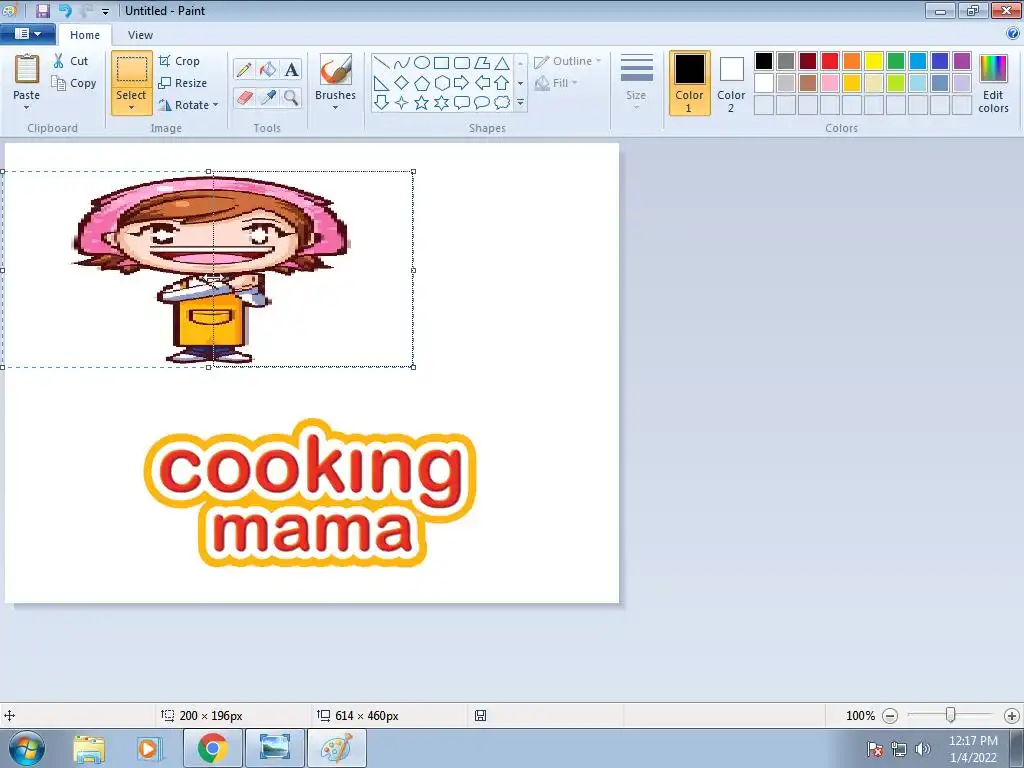Pick the Polygon shape
This screenshot has width=1024, height=768.
(482, 63)
